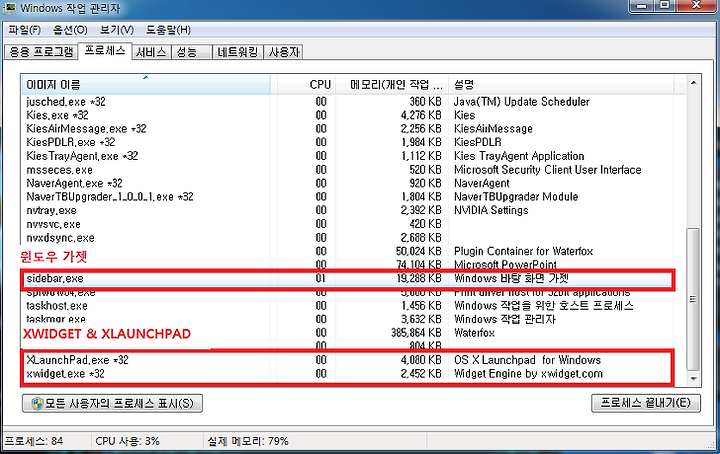The height and width of the screenshot is (454, 720).
Task: Click the NVIDIA Settings description
Action: (x=491, y=211)
